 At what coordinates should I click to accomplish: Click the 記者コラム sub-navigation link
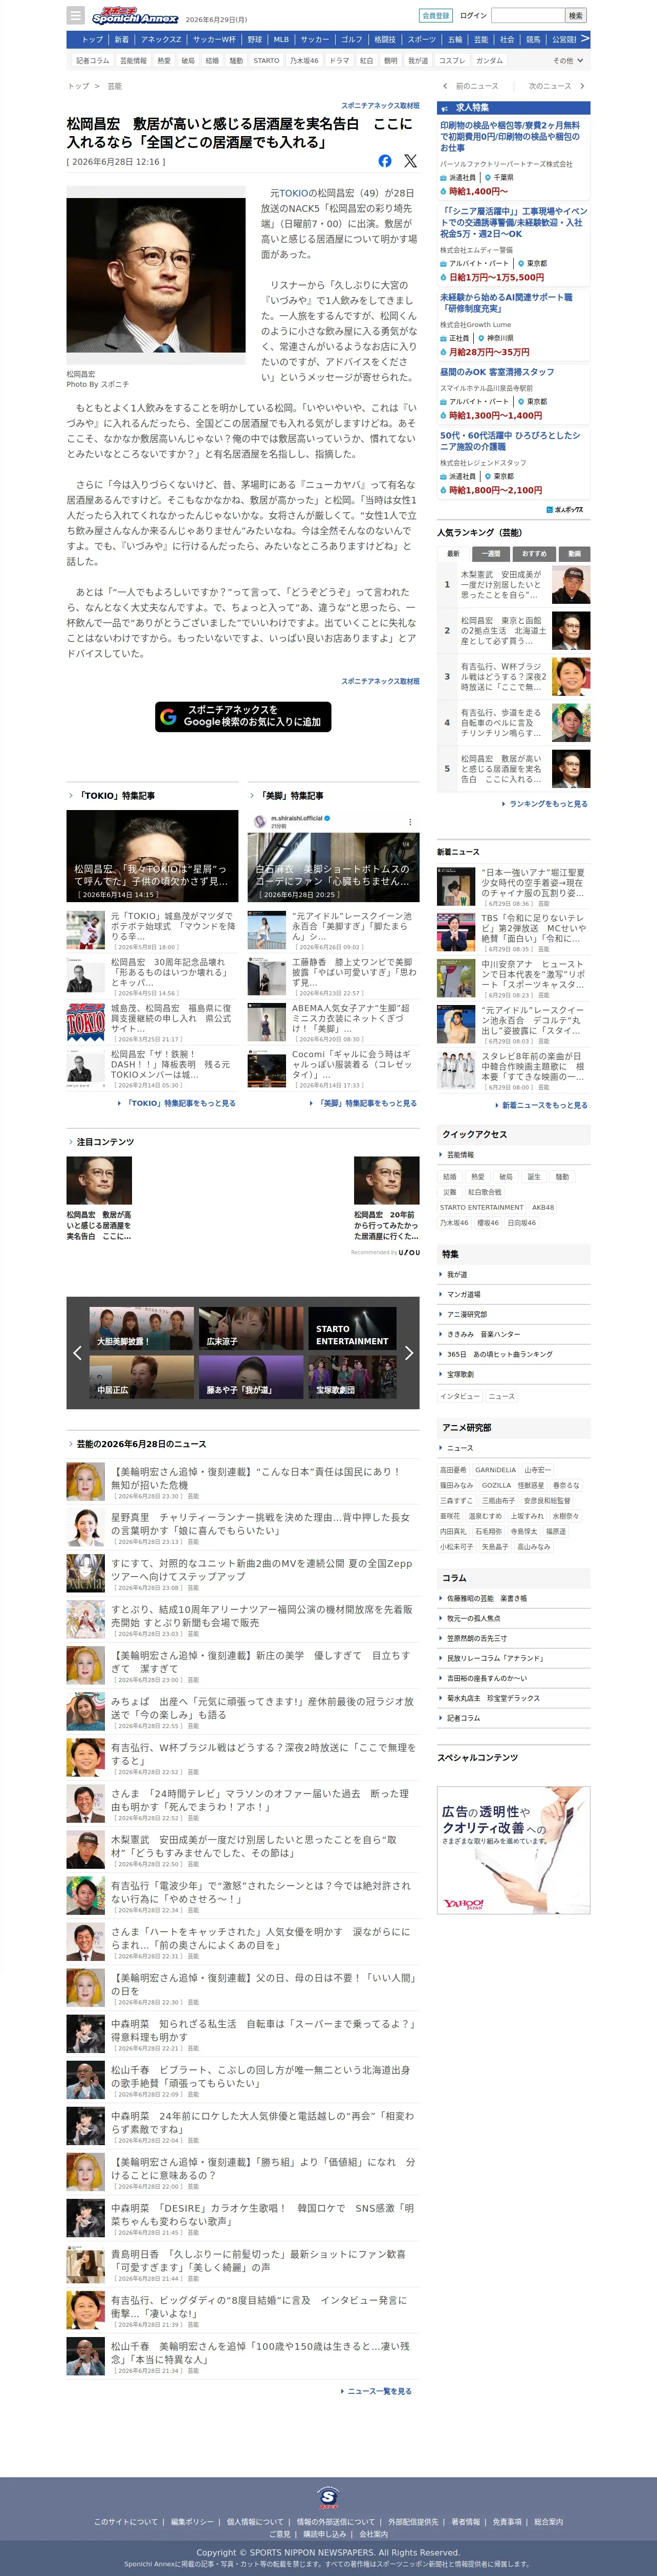(93, 61)
